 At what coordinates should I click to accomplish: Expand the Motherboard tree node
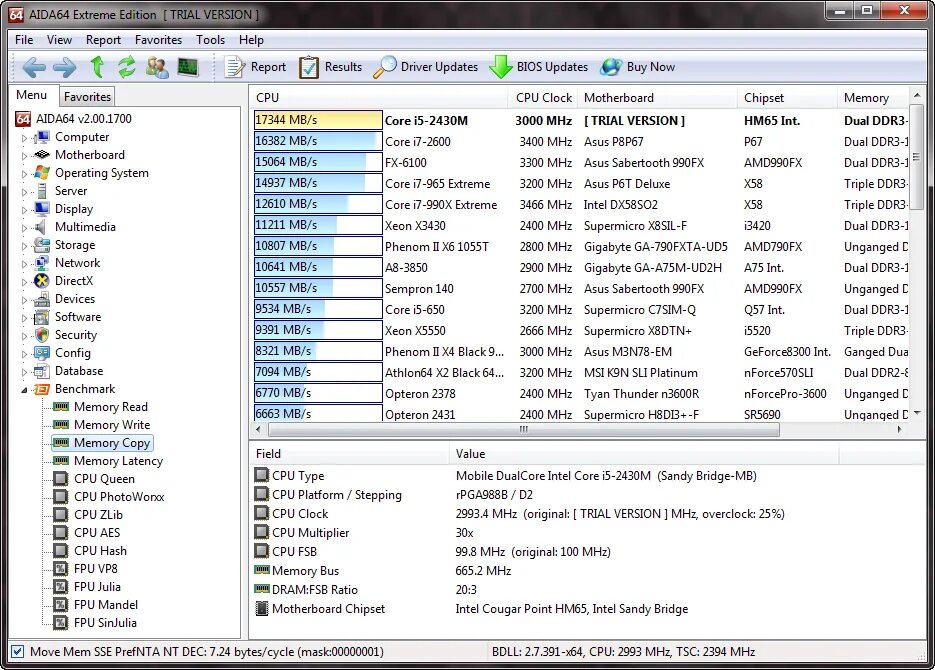[24, 156]
